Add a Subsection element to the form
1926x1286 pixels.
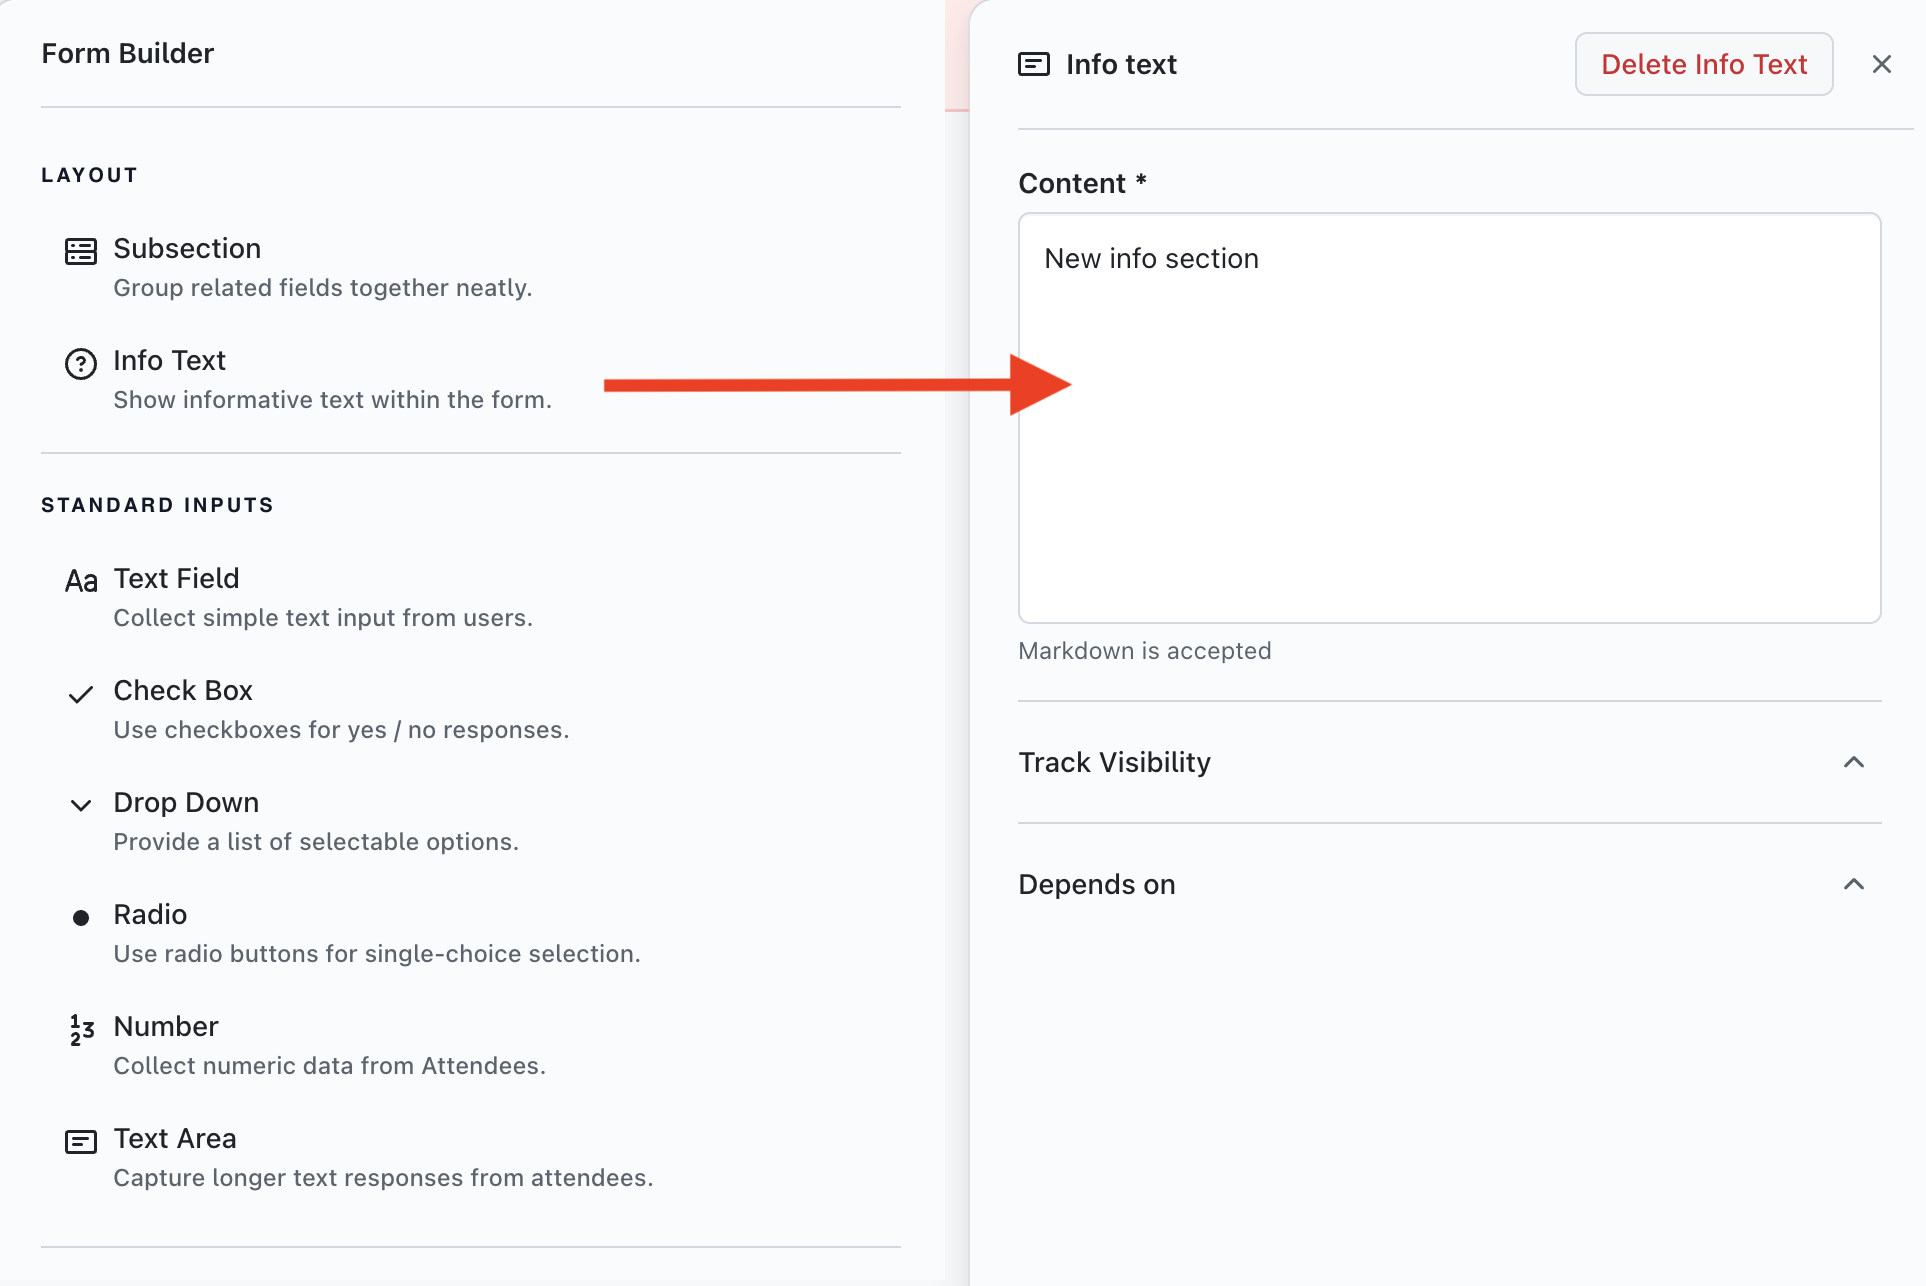tap(187, 248)
